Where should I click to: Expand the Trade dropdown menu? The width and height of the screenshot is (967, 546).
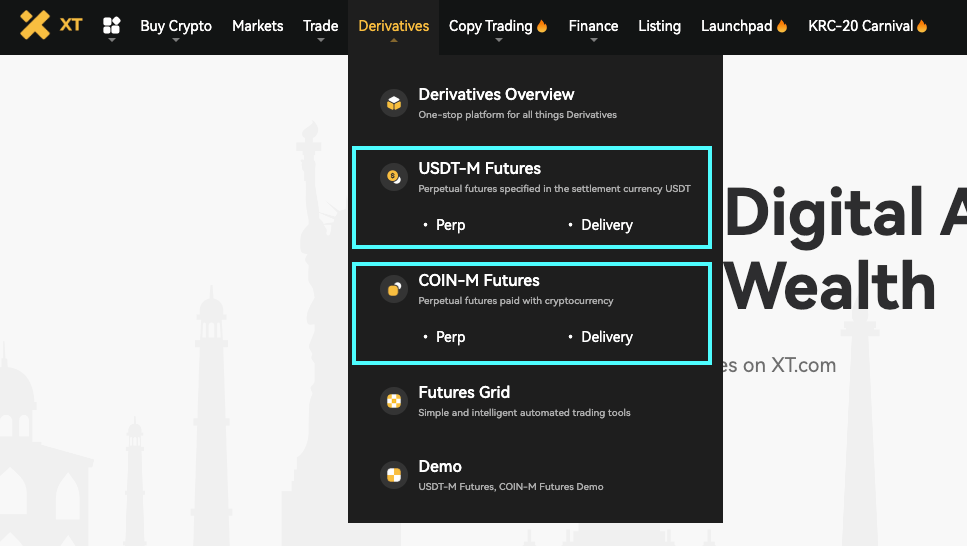pos(320,27)
